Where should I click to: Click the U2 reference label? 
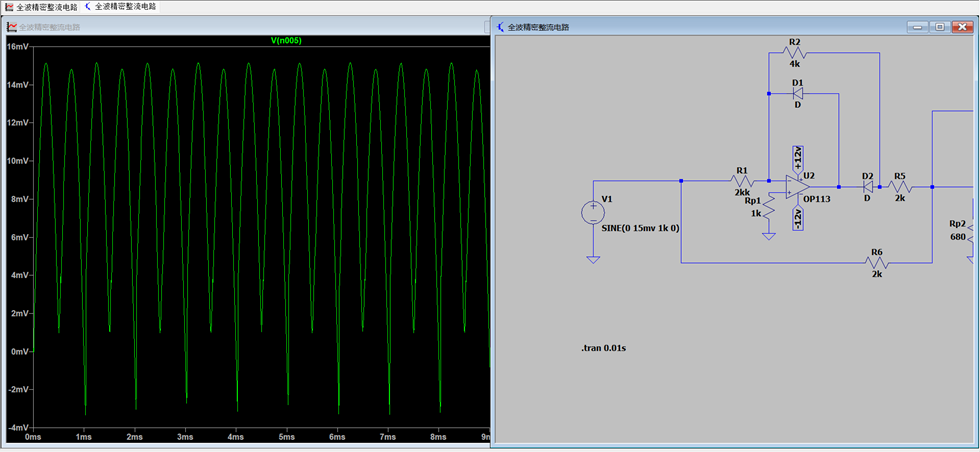809,176
